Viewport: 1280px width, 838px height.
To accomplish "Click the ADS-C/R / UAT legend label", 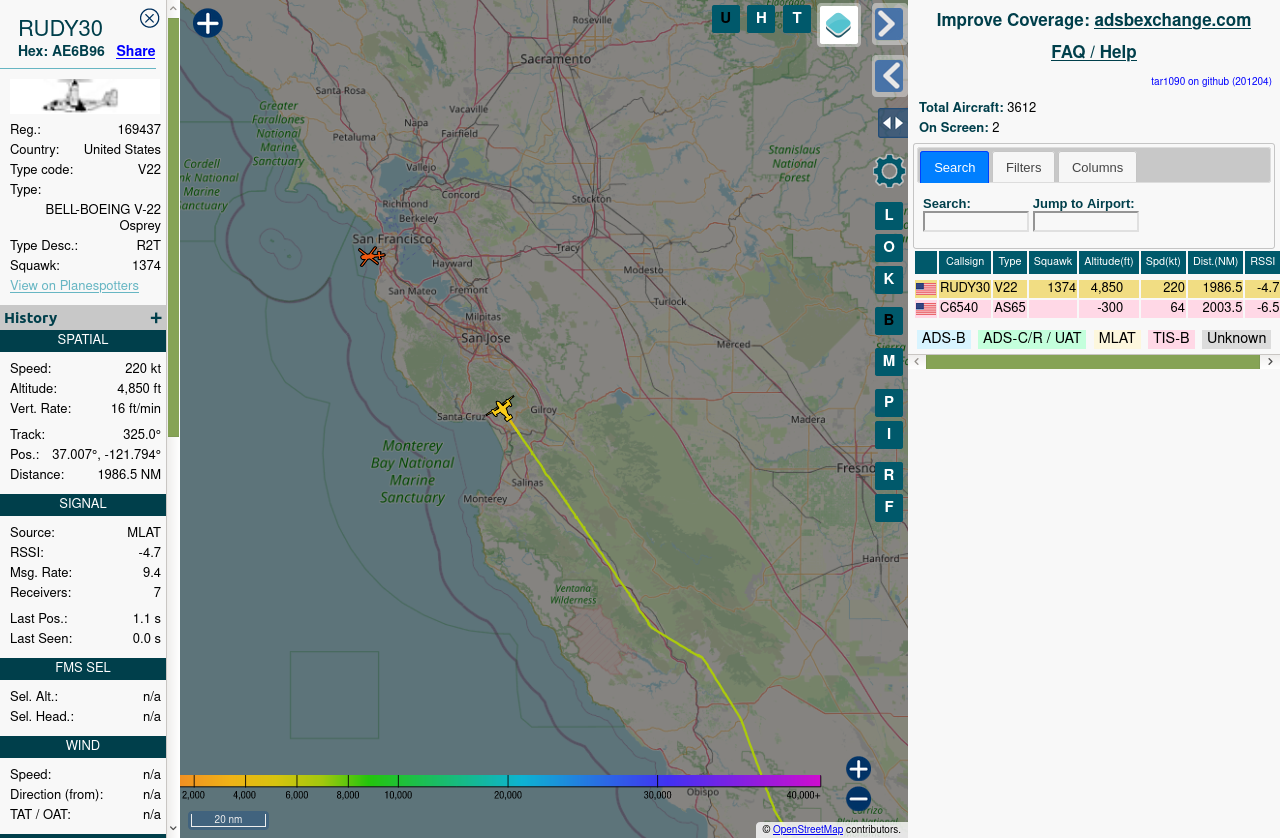I will coord(1032,339).
